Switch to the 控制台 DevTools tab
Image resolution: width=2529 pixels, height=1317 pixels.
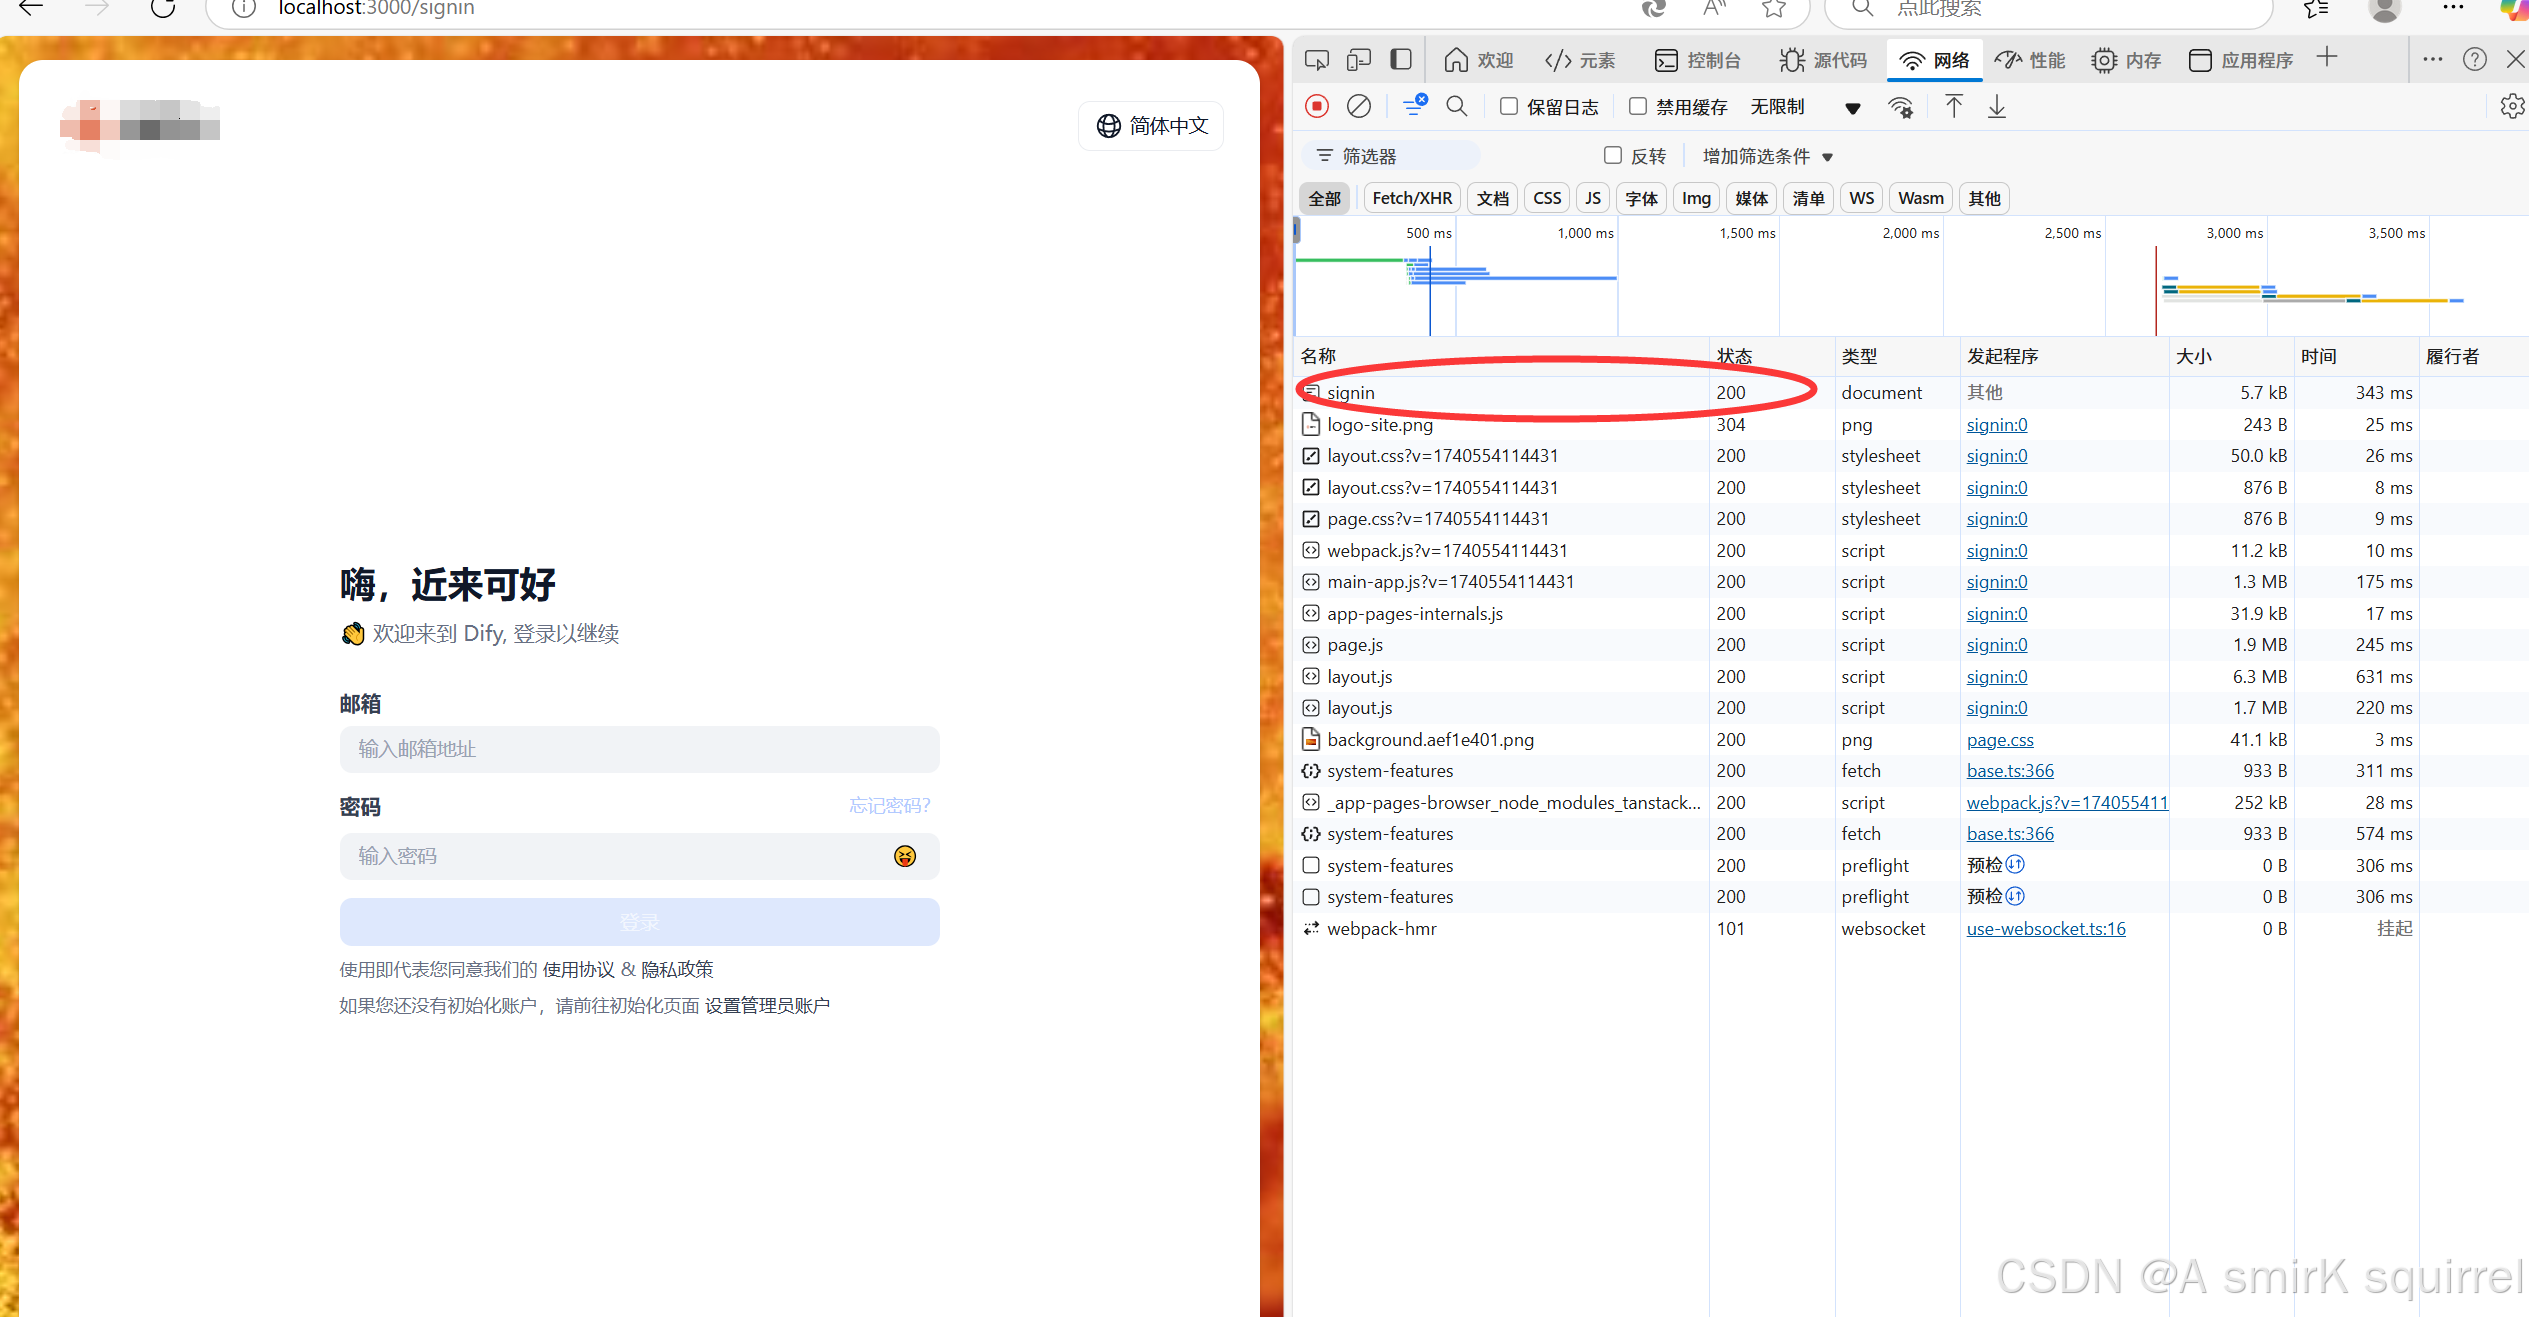(1698, 60)
